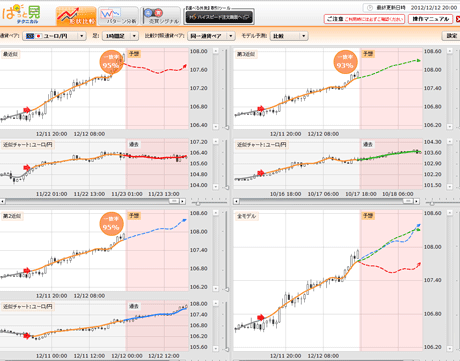Click the 11/22 01:00 time axis label
The height and width of the screenshot is (361, 460).
pos(52,194)
